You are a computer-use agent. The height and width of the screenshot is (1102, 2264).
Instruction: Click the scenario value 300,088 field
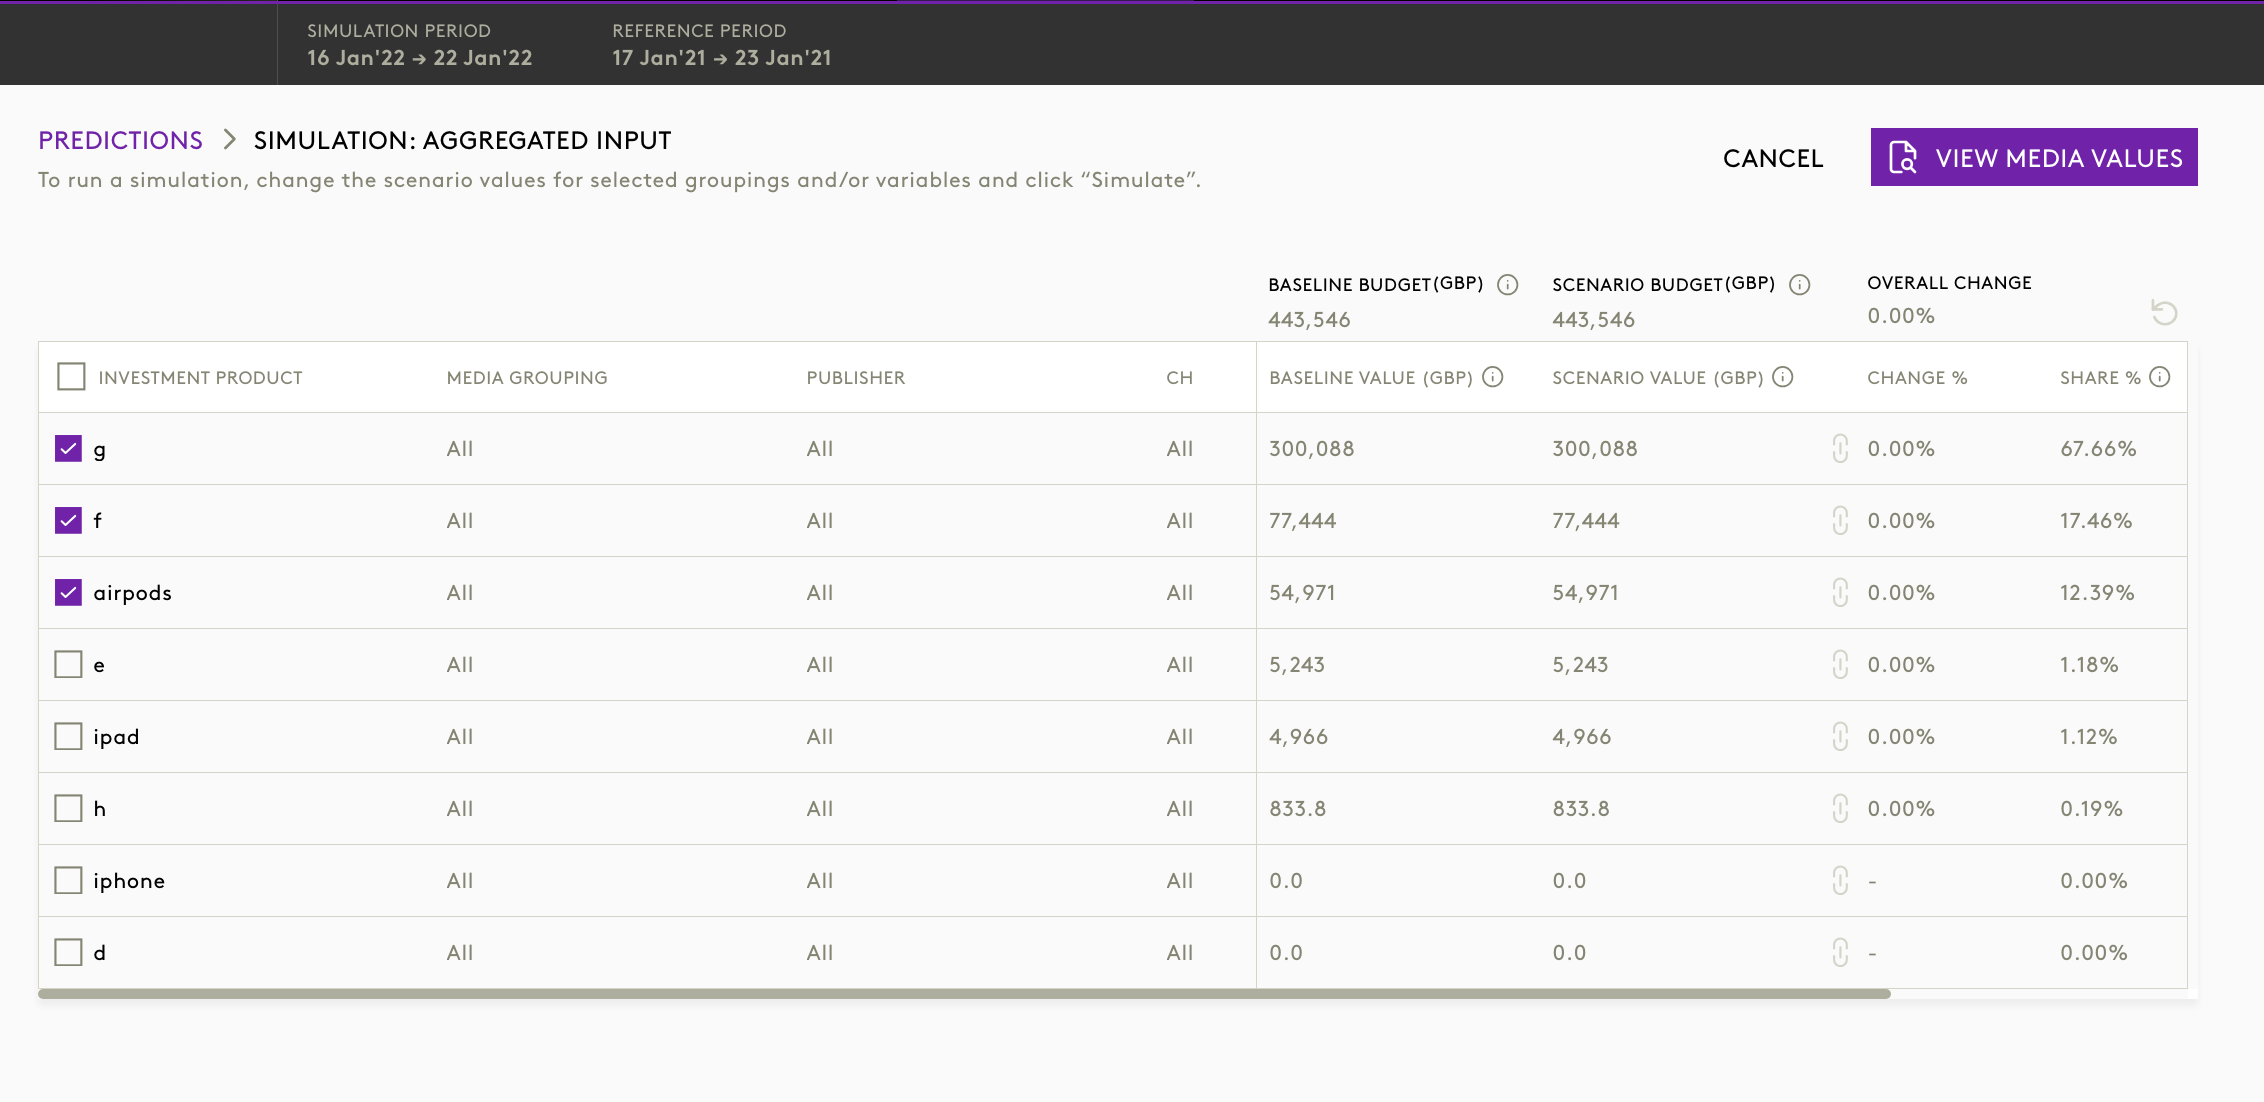[x=1594, y=449]
